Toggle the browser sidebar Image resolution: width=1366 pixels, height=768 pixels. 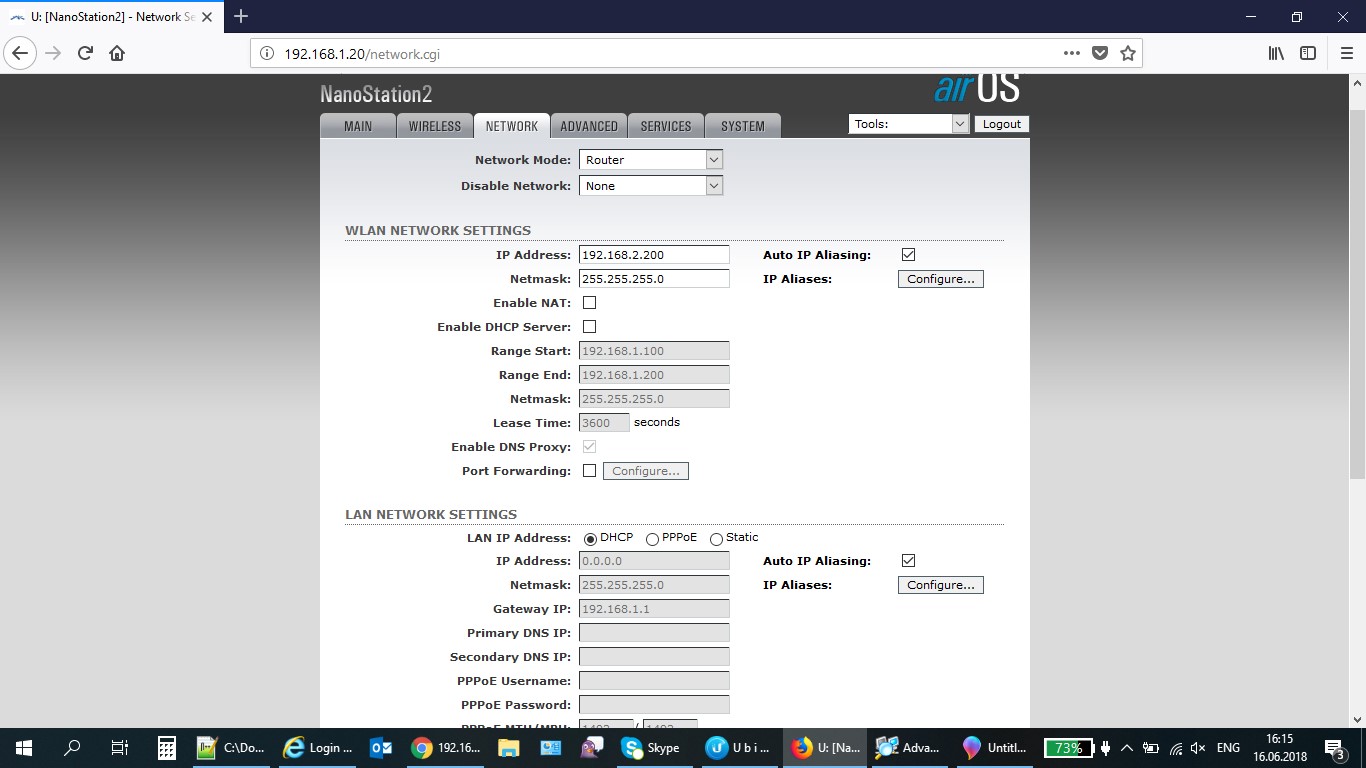1308,53
